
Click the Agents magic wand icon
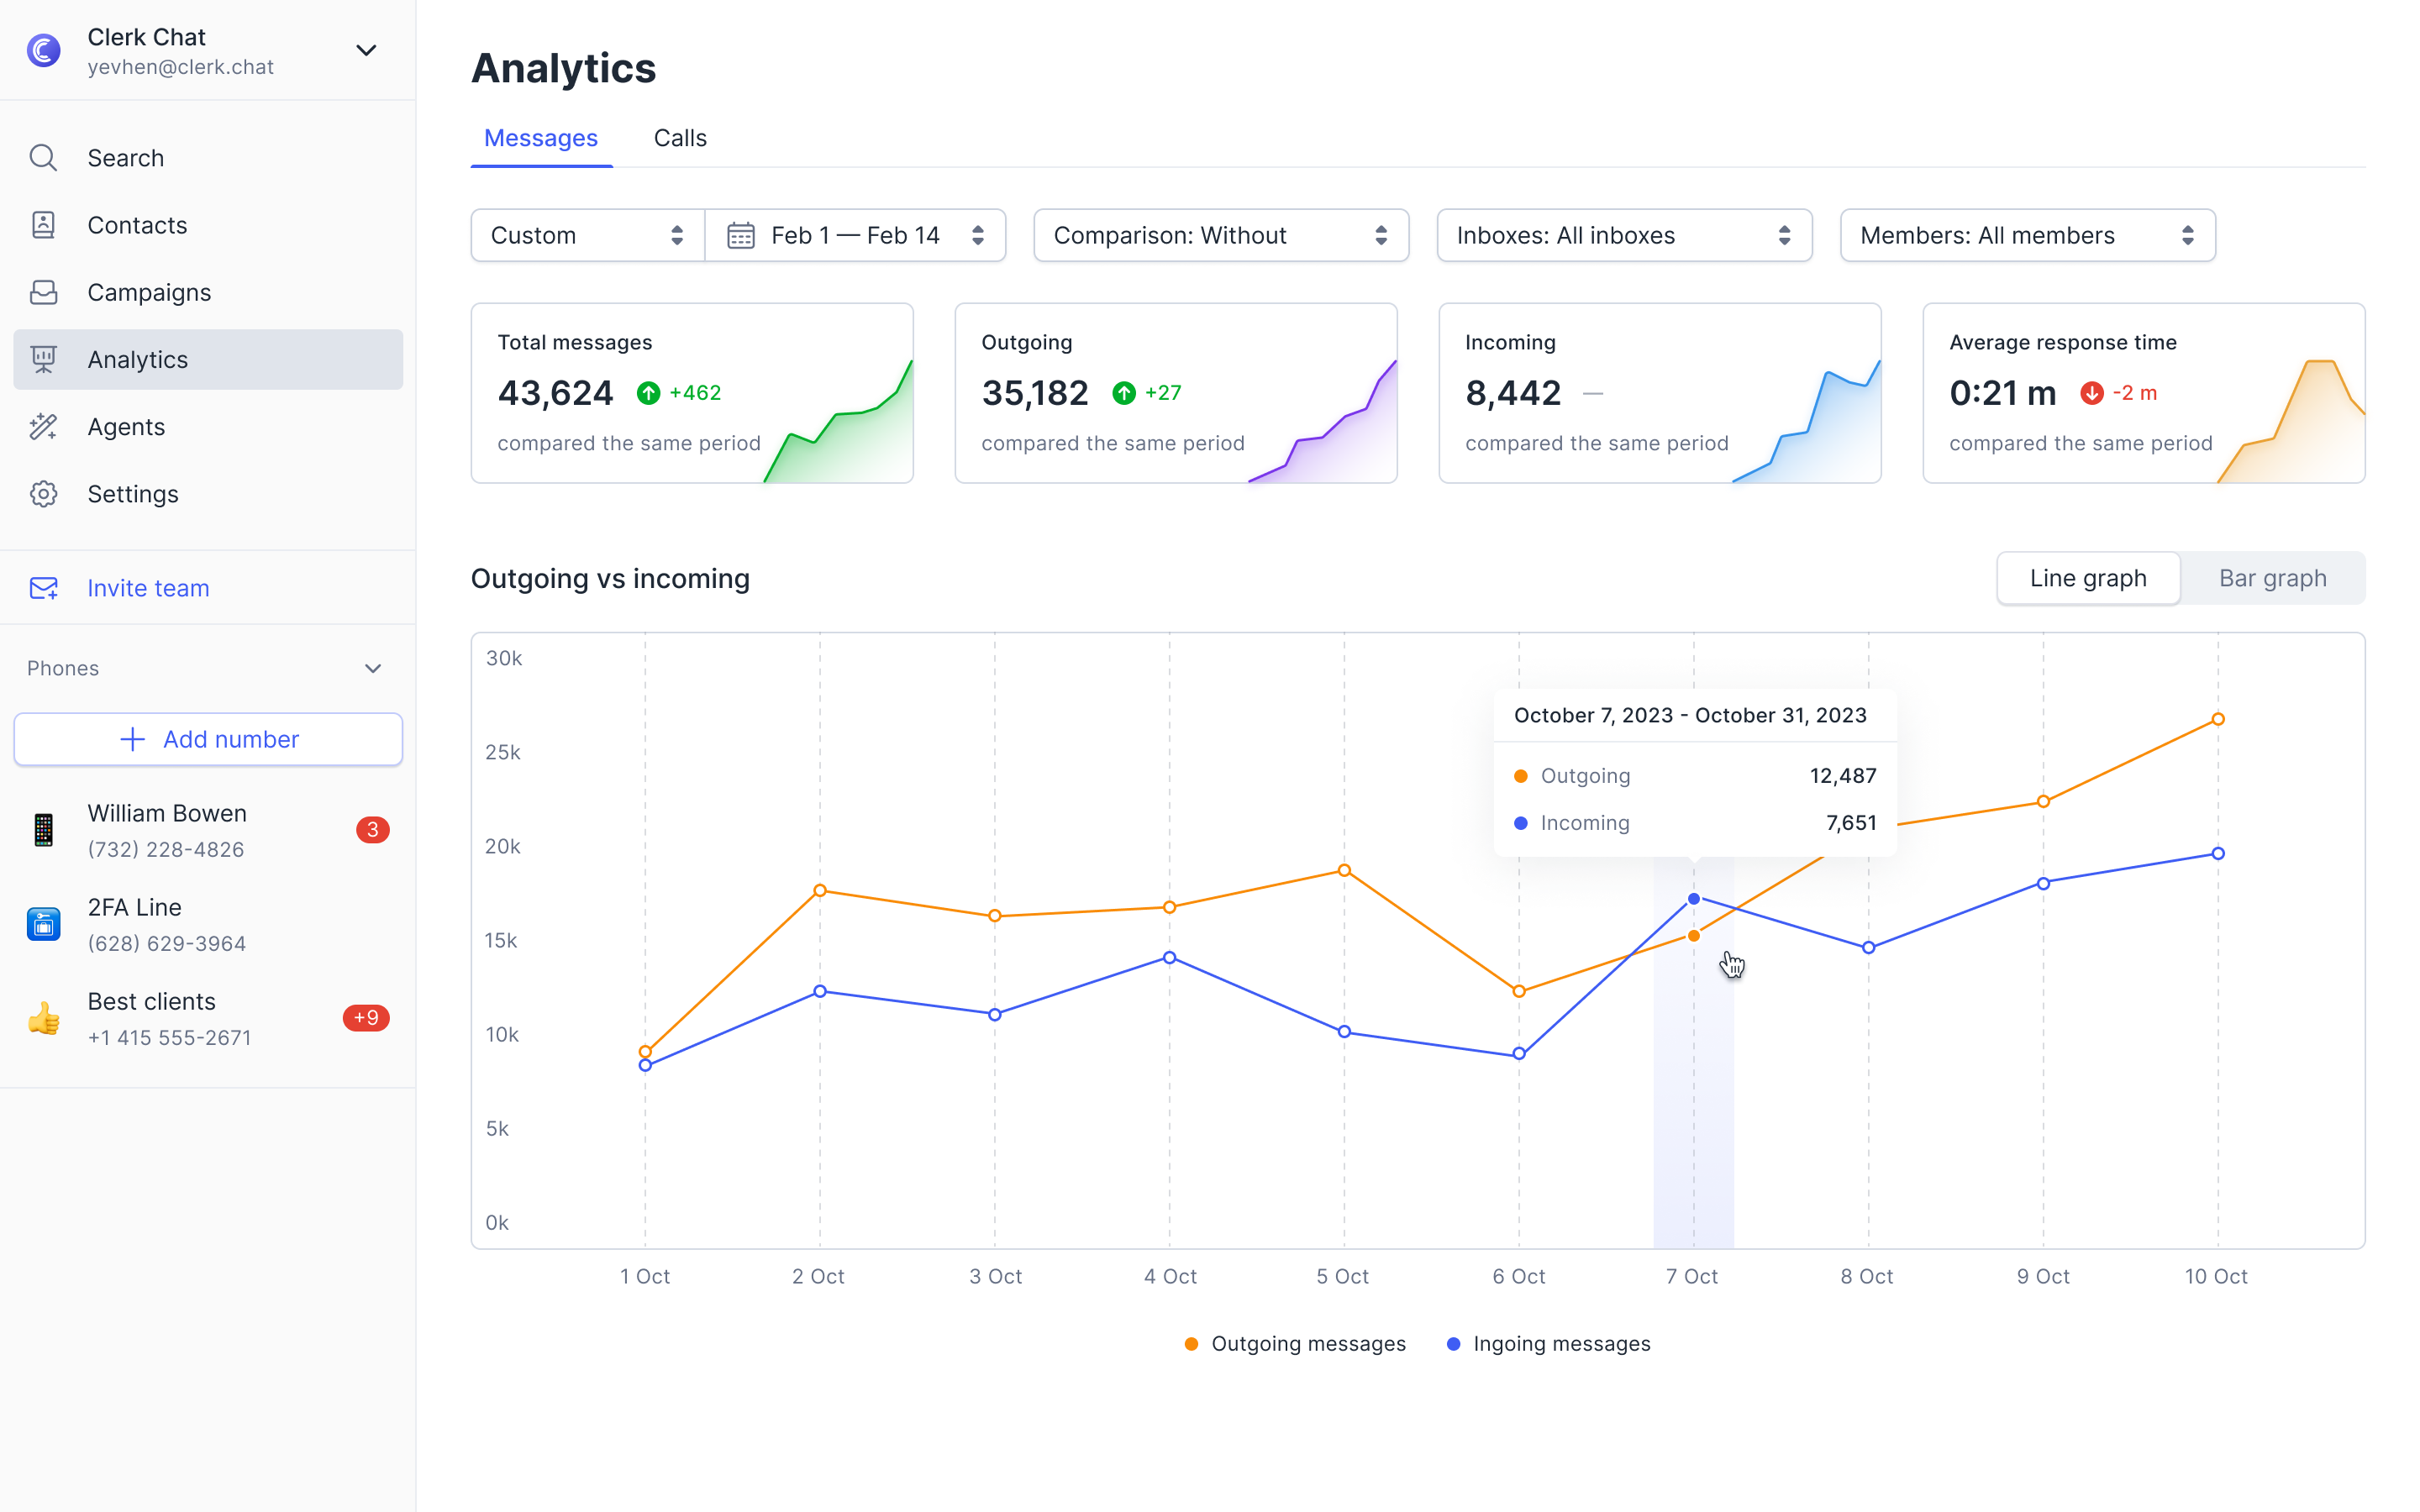pyautogui.click(x=43, y=427)
